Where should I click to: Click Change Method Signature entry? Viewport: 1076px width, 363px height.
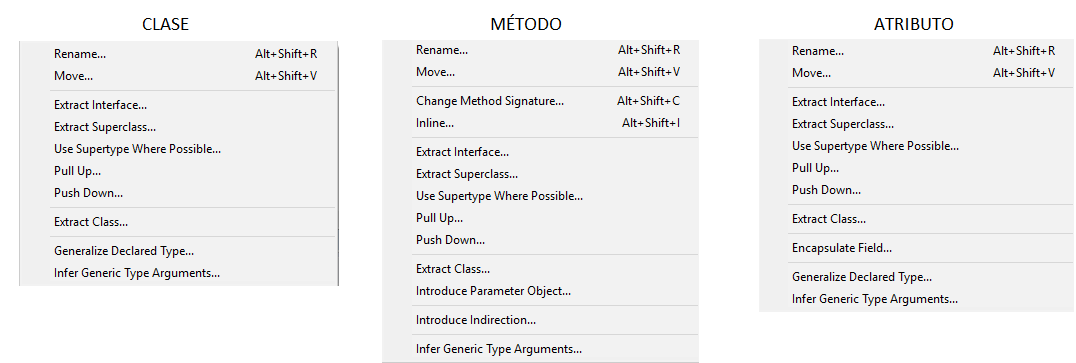pos(540,102)
